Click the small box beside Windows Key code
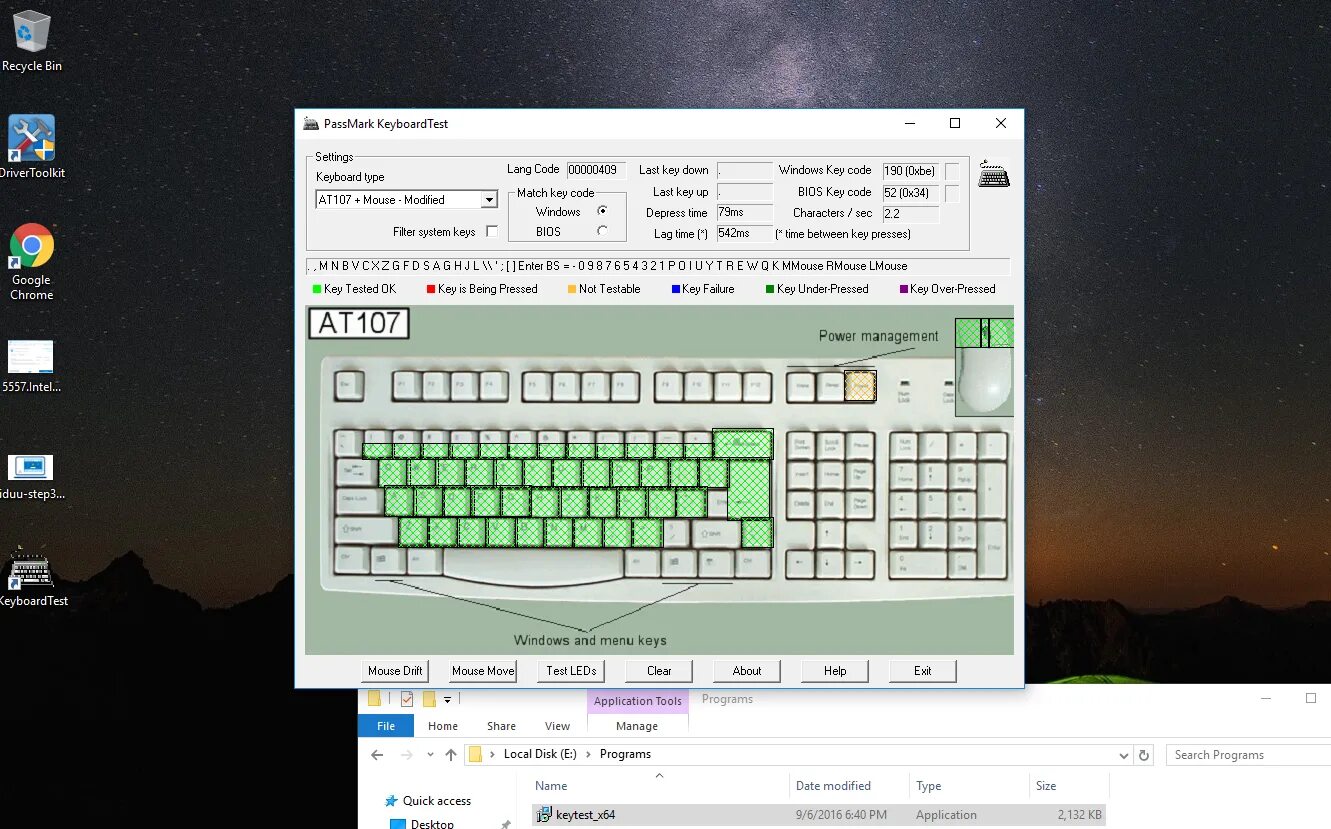The height and width of the screenshot is (829, 1331). 952,171
